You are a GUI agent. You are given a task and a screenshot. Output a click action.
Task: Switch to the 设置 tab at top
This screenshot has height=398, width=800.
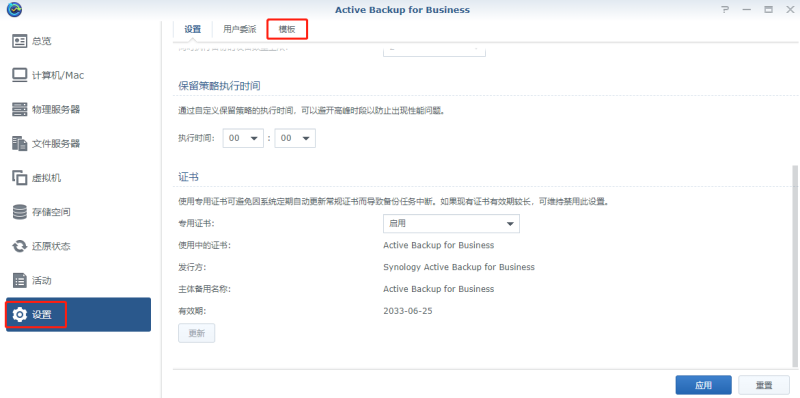(193, 30)
